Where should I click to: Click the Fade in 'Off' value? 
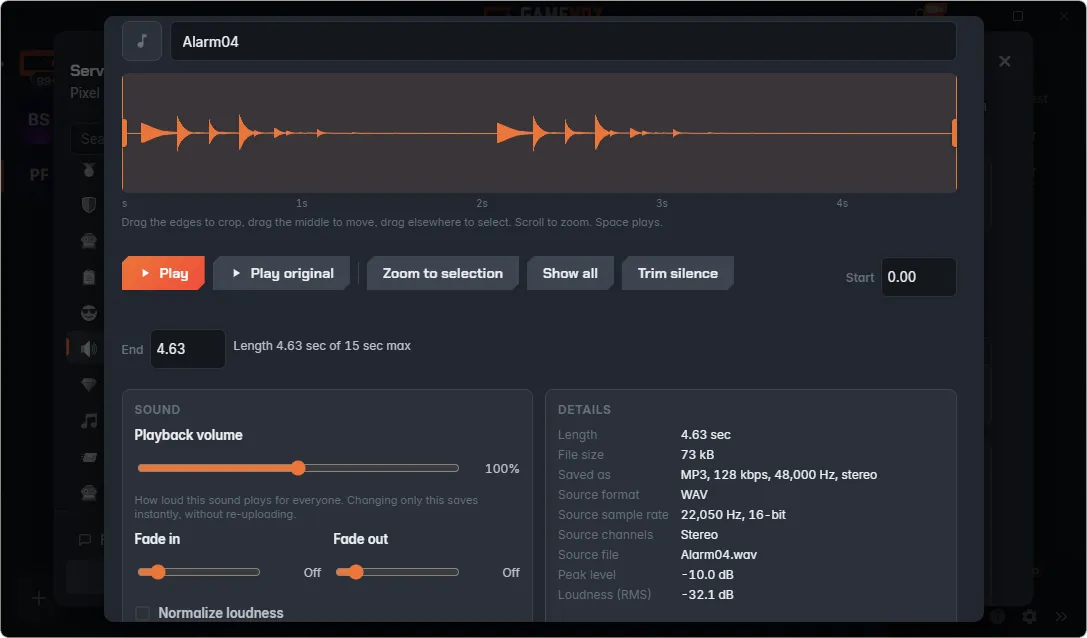pos(312,573)
